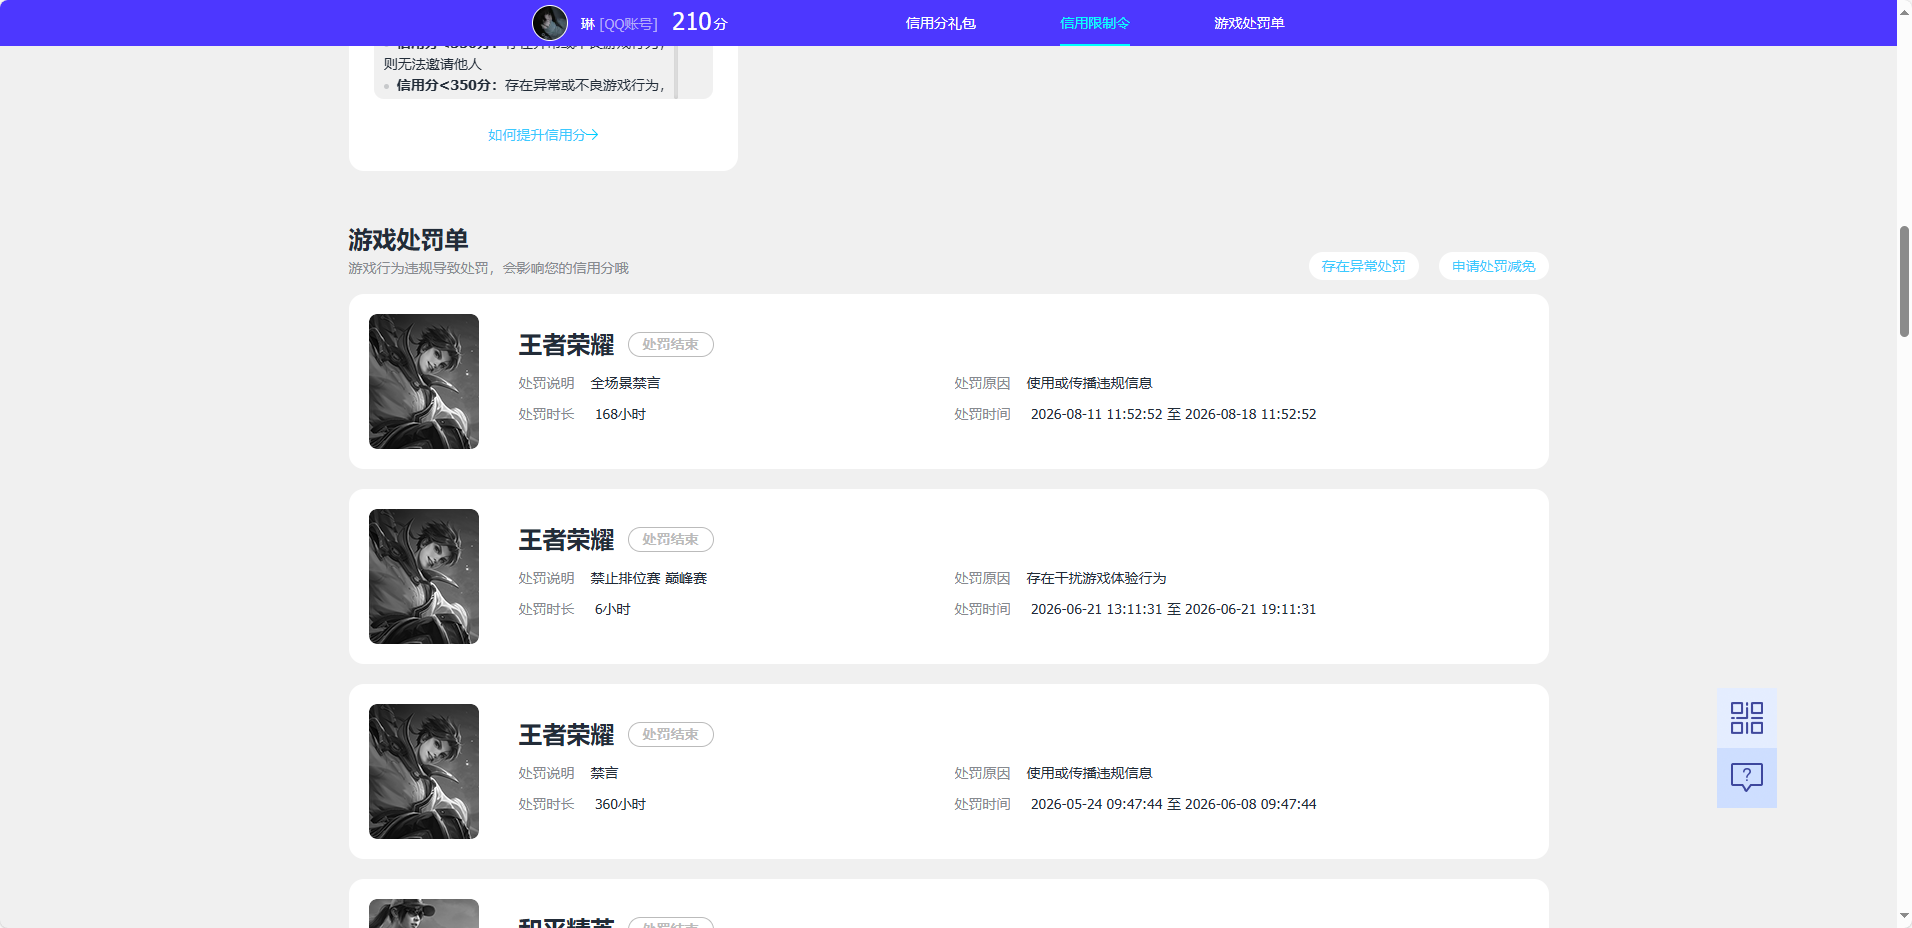Click the 游戏处罚单 section heading
This screenshot has width=1912, height=928.
tap(408, 240)
